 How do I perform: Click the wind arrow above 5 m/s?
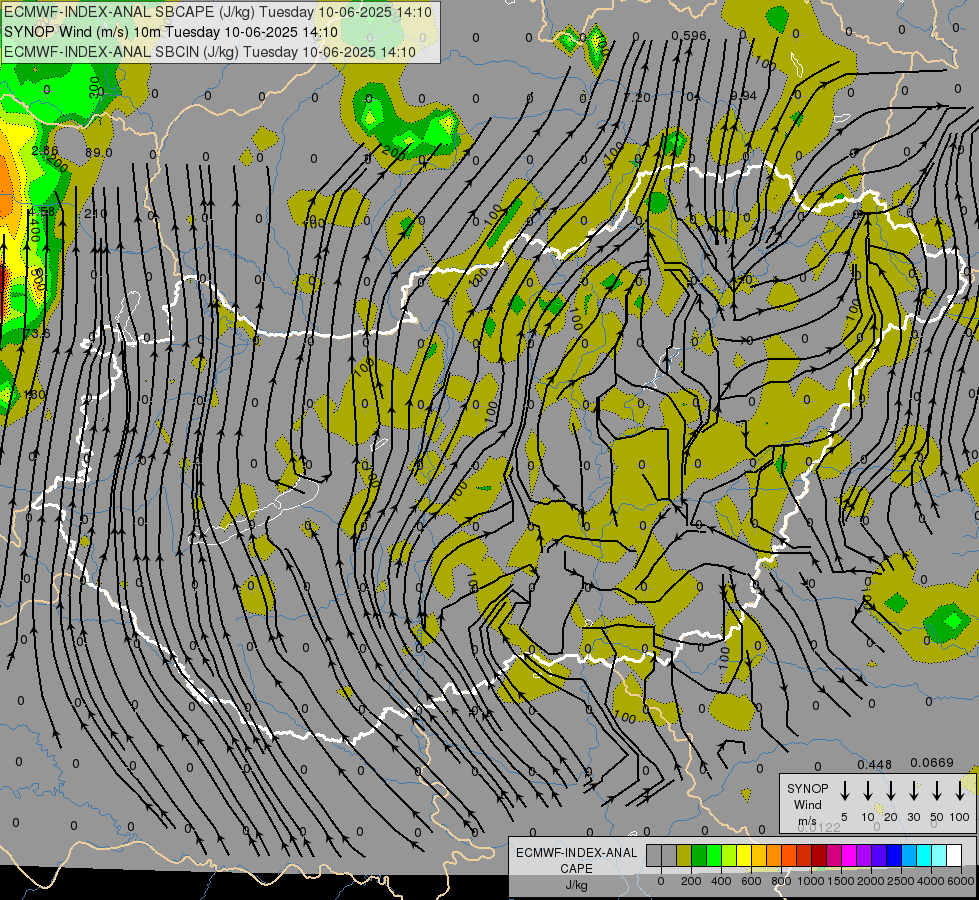[x=844, y=791]
